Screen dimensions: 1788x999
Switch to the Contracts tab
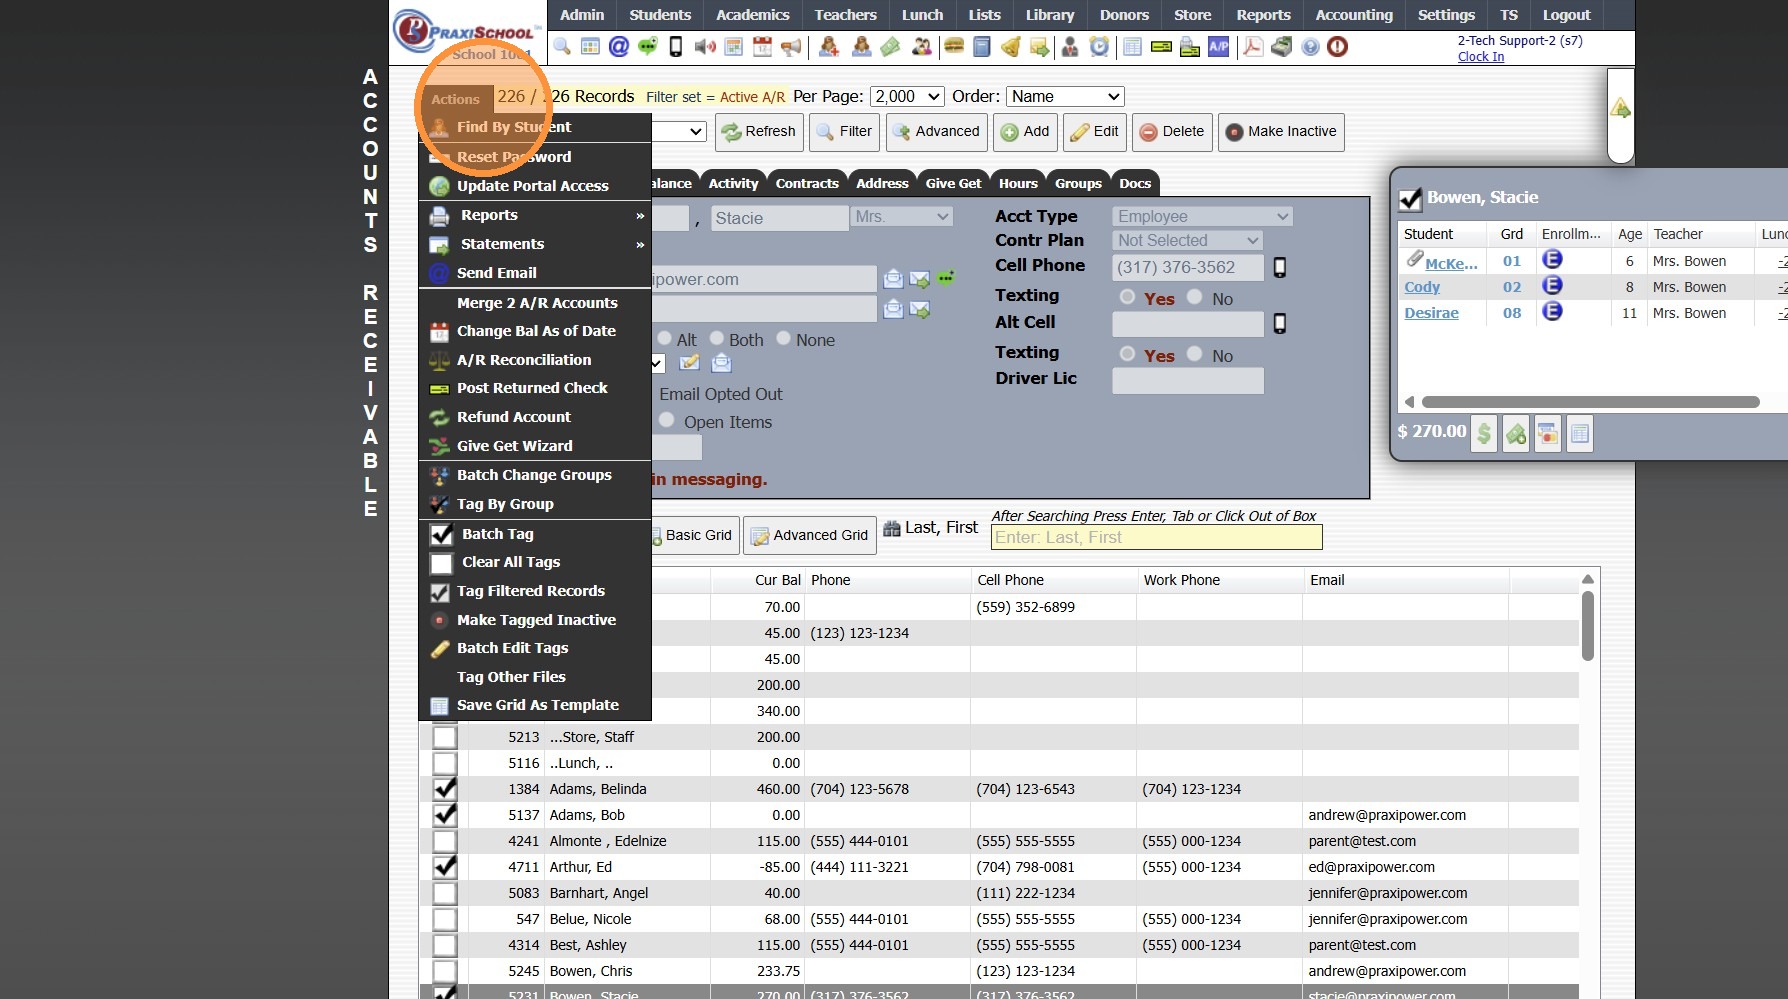(806, 183)
